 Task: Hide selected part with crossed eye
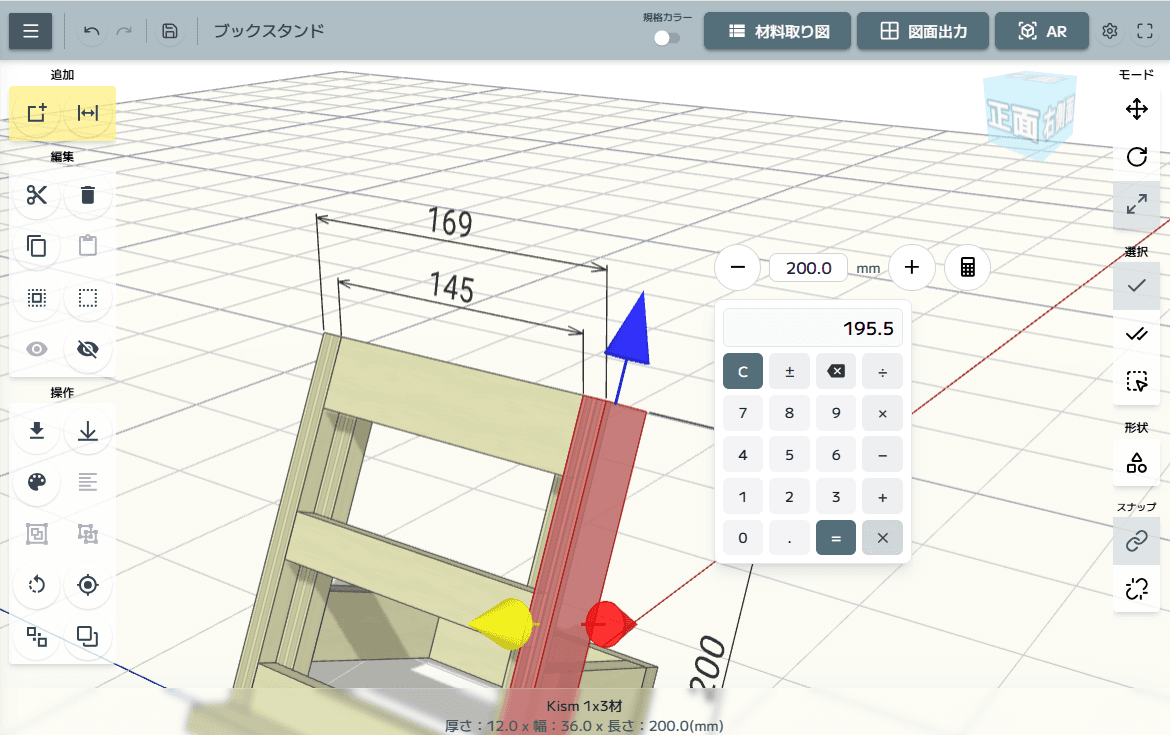pyautogui.click(x=88, y=349)
